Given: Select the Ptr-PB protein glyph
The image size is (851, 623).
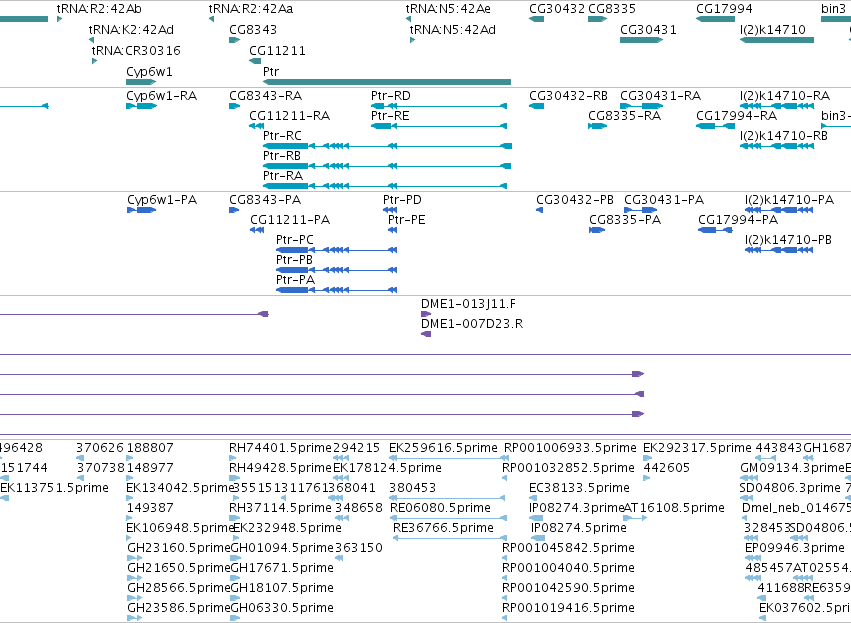Looking at the screenshot, I should point(336,270).
